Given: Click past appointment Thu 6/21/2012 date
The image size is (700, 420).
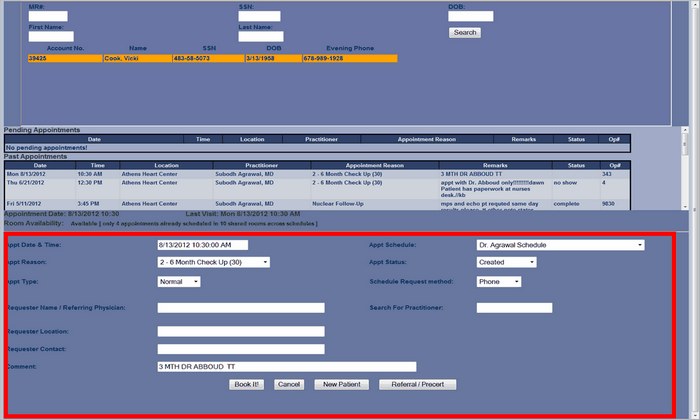Looking at the screenshot, I should [25, 183].
